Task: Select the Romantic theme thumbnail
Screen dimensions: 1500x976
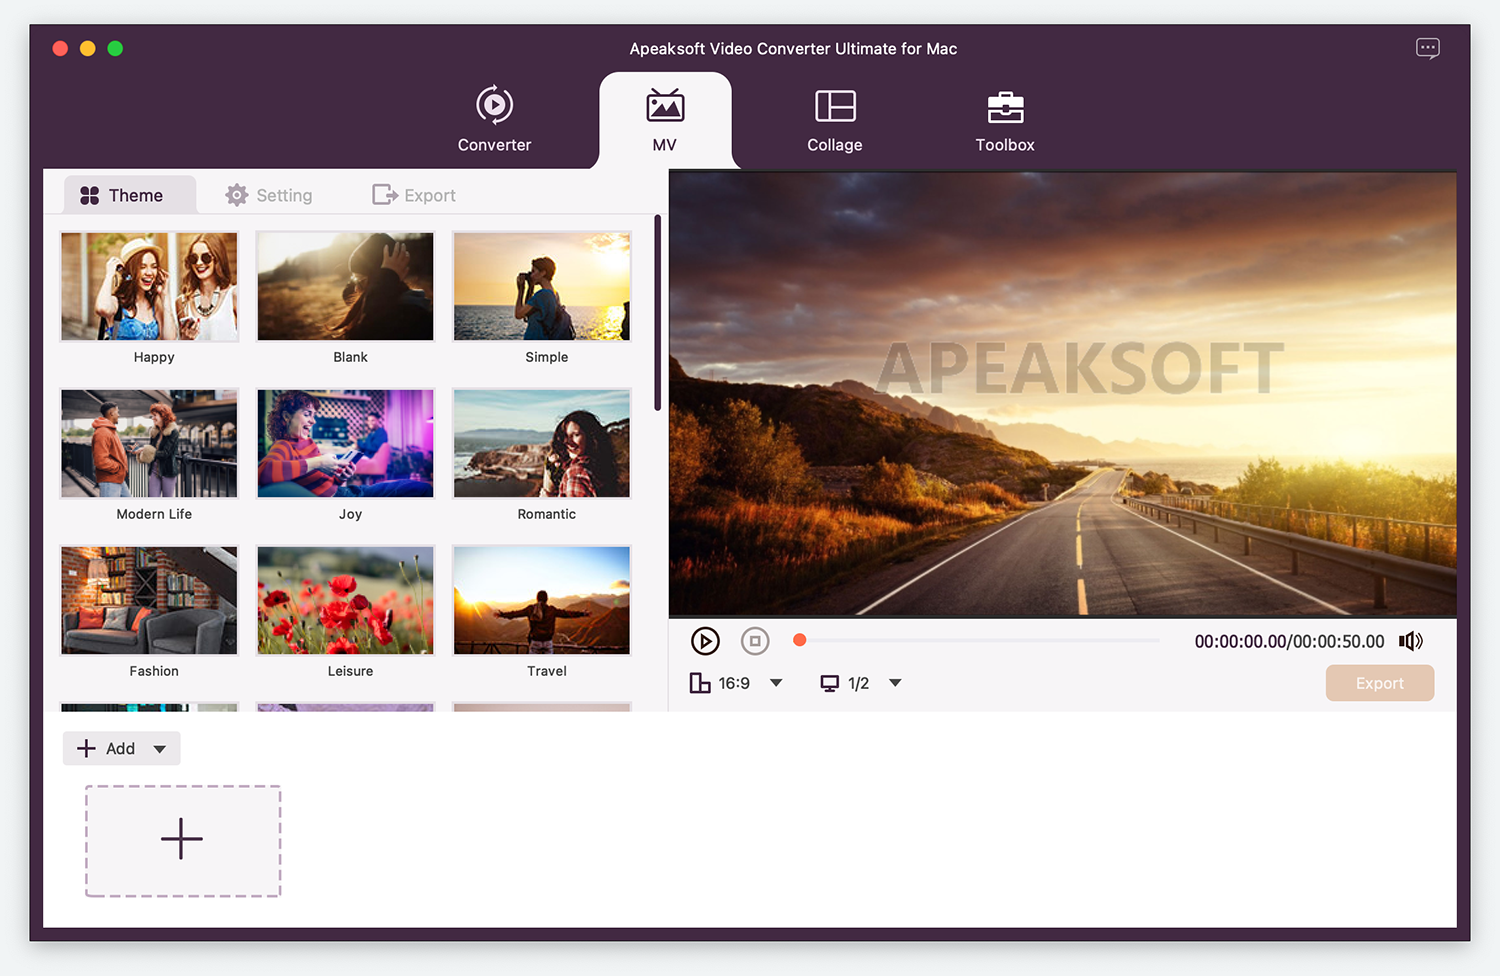Action: click(x=541, y=444)
